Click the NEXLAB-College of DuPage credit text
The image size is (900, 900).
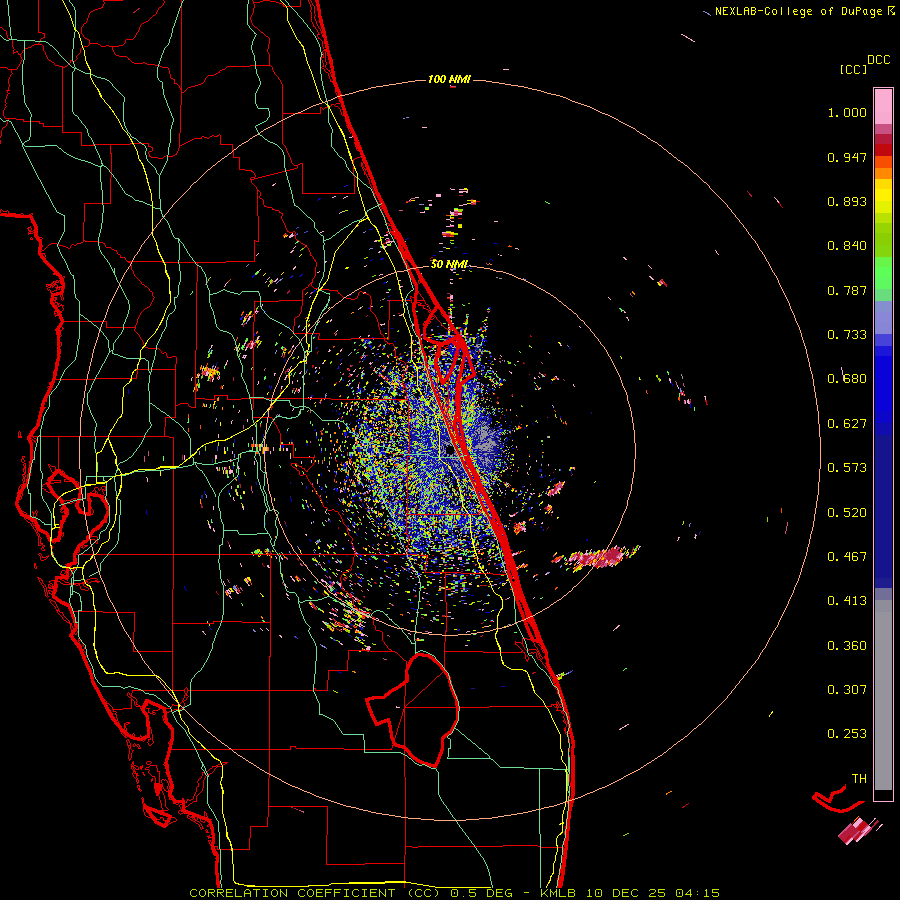[798, 11]
